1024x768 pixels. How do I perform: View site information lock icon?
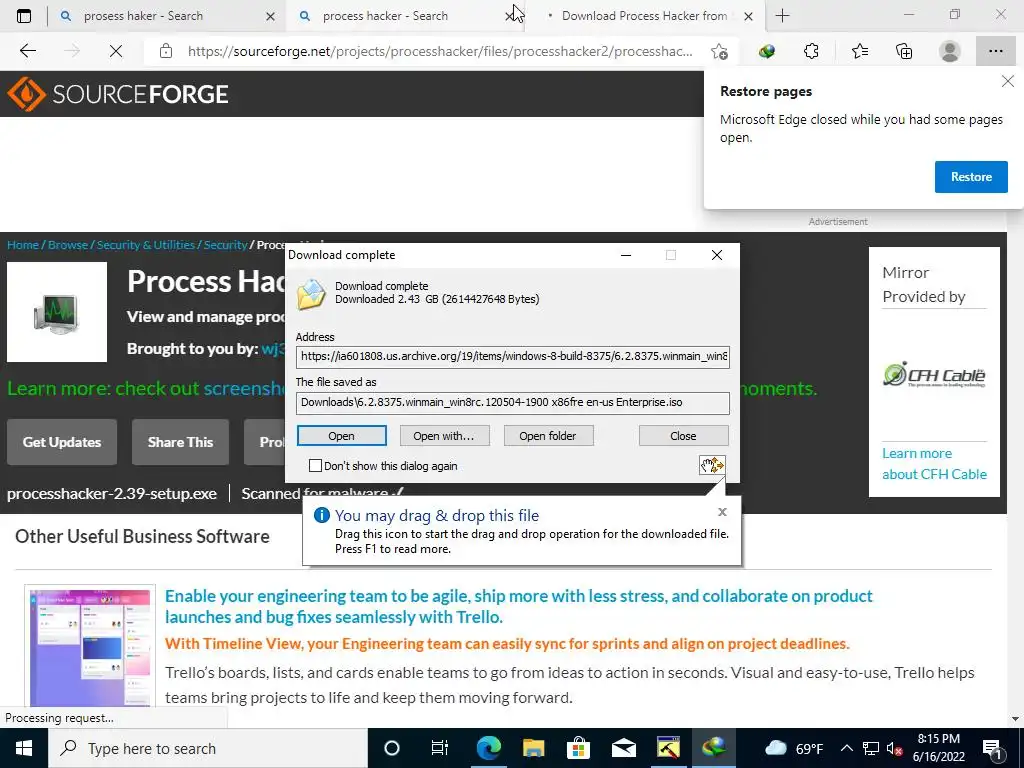[166, 51]
